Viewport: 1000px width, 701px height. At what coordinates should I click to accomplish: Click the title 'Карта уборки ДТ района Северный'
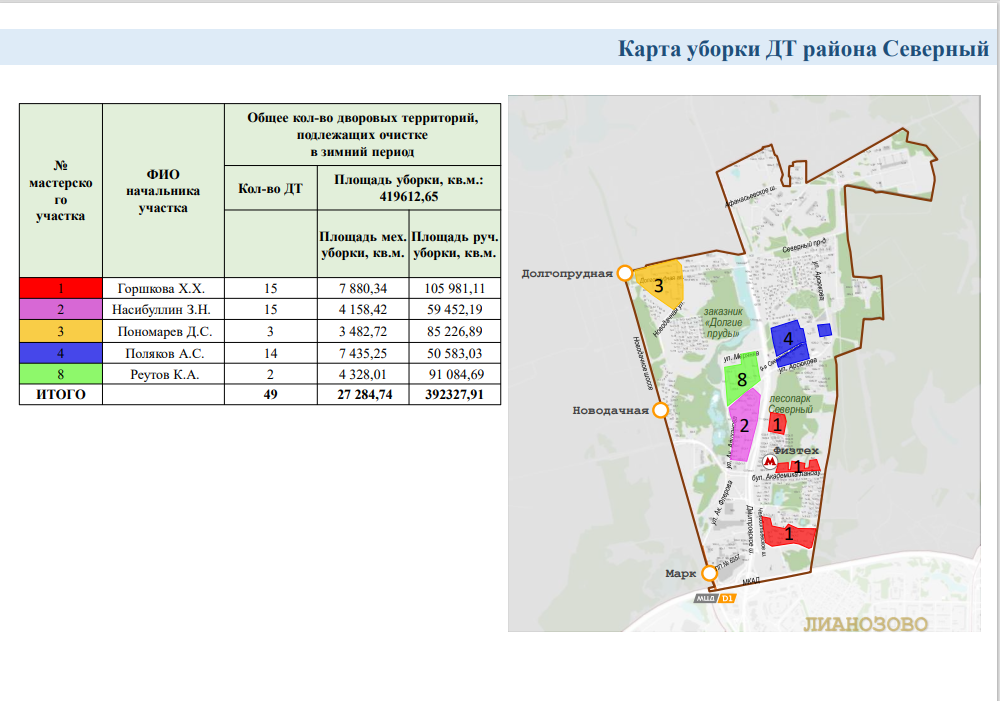coord(803,48)
